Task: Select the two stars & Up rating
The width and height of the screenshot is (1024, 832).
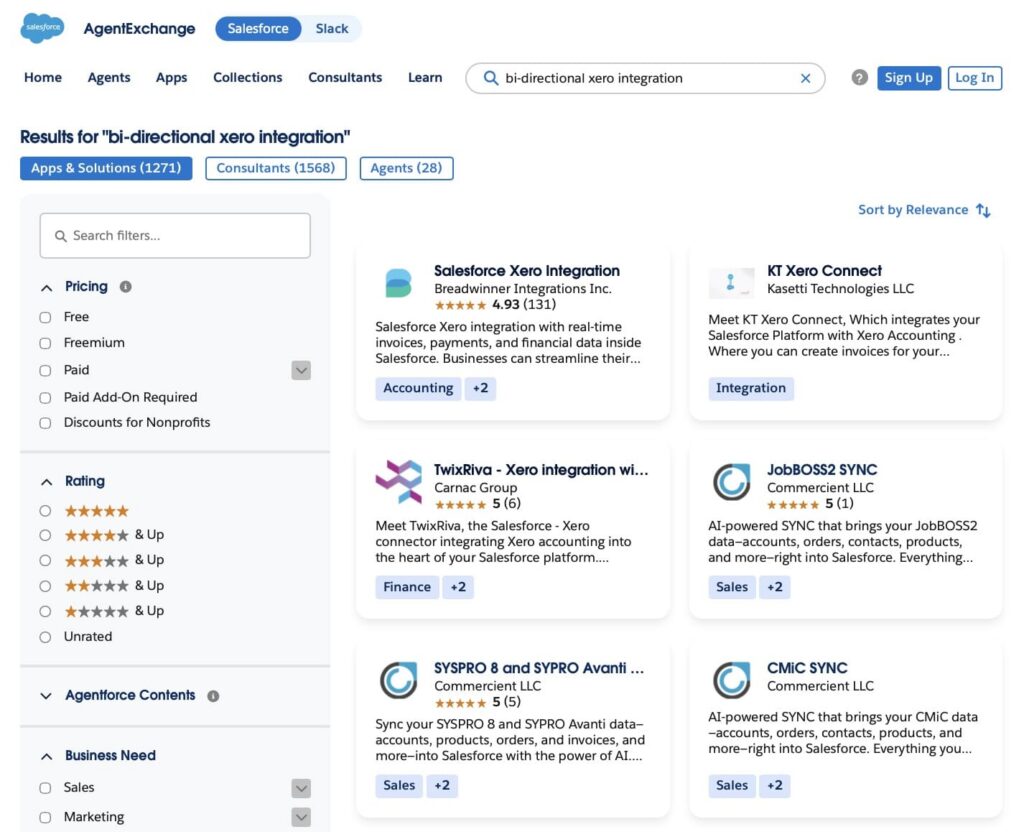Action: (x=45, y=586)
